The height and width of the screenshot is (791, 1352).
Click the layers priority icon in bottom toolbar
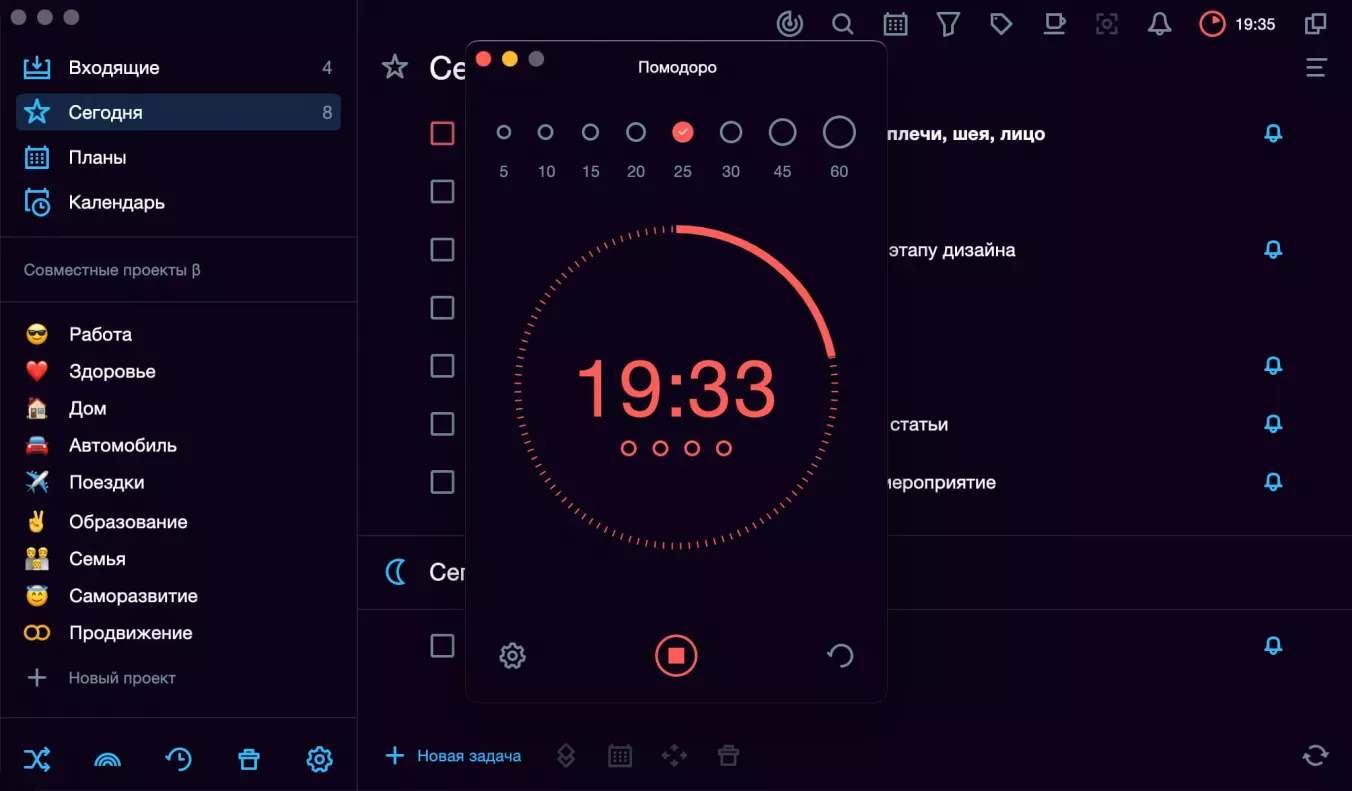[x=565, y=756]
